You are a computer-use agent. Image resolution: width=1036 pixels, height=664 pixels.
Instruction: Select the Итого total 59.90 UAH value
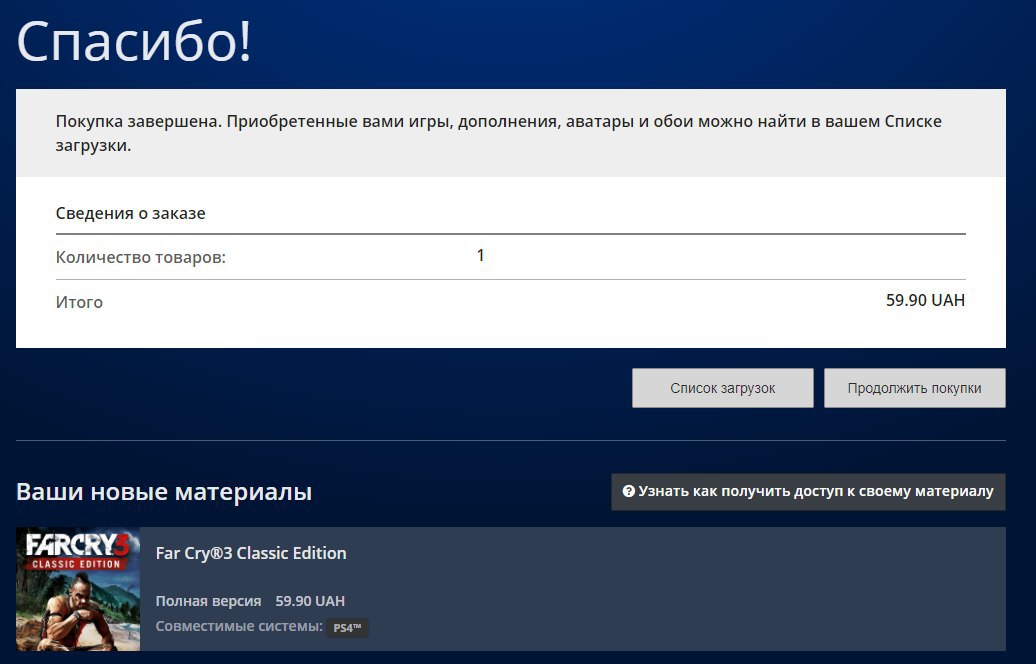925,300
